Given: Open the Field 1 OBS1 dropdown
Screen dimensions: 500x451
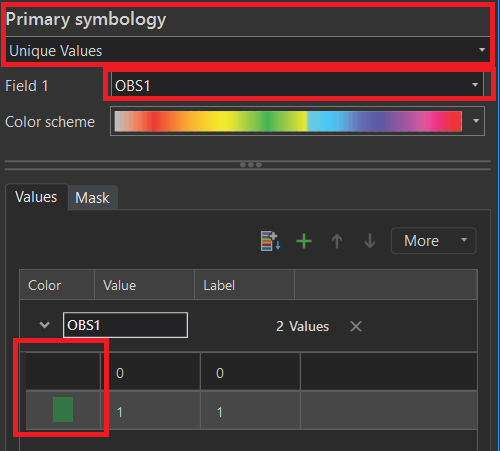Looking at the screenshot, I should click(297, 85).
